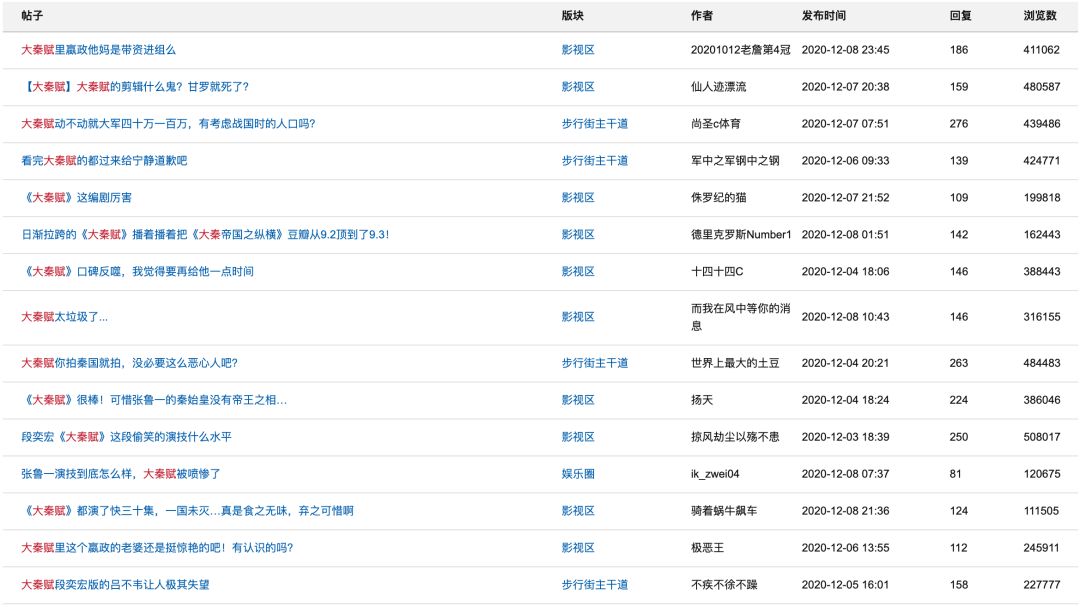The image size is (1080, 607).
Task: Click the 浏览数 column header
Action: point(1040,16)
